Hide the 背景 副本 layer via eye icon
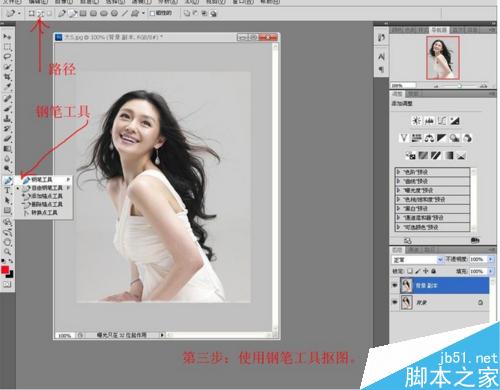This screenshot has height=390, width=500. pyautogui.click(x=395, y=285)
